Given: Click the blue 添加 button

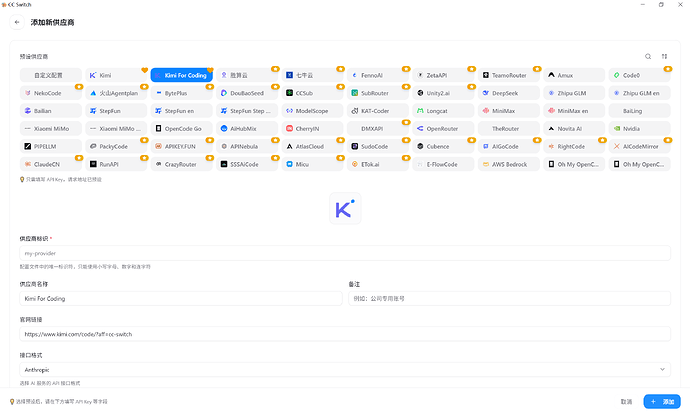Looking at the screenshot, I should 662,402.
